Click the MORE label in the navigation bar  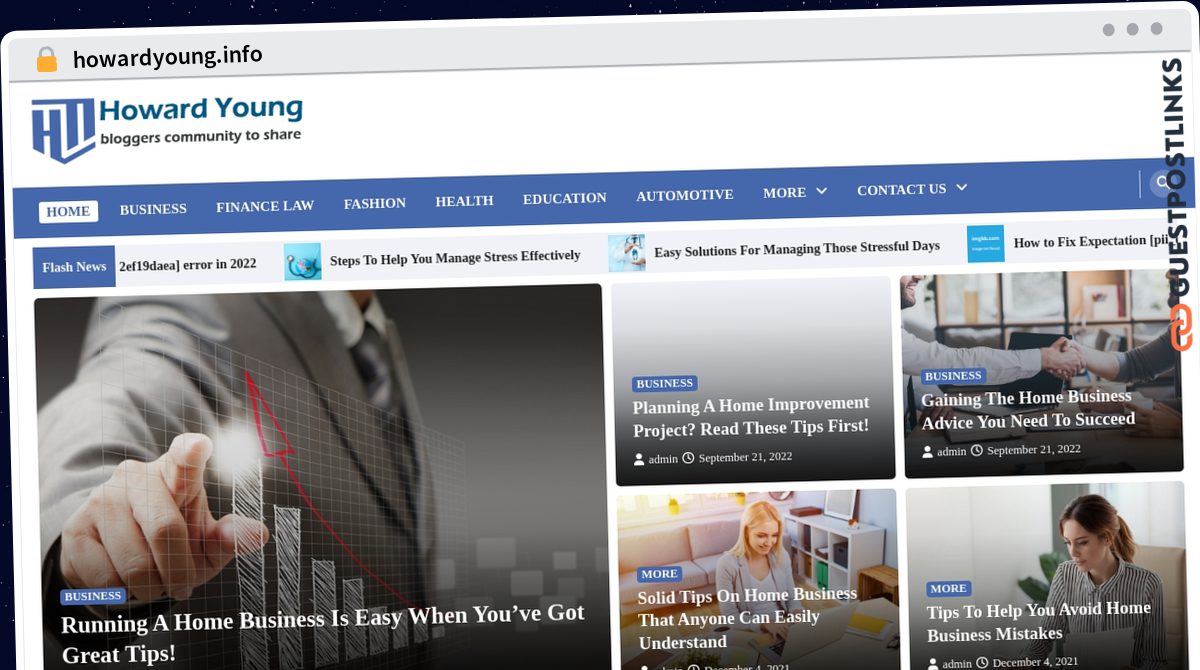coord(784,192)
